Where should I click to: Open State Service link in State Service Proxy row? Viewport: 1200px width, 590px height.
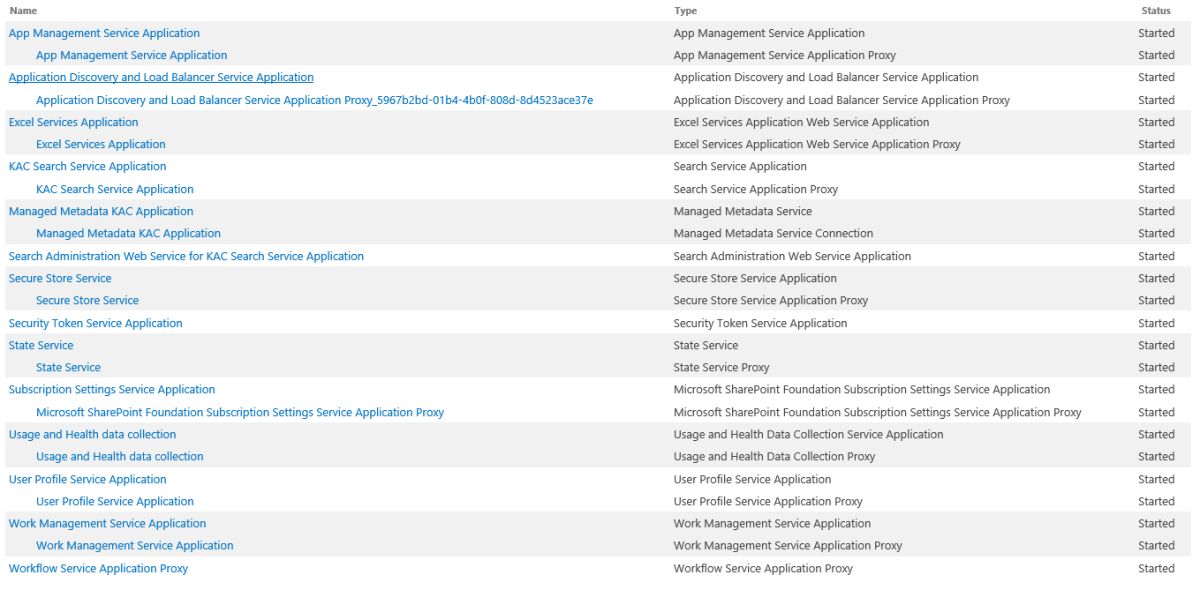68,367
